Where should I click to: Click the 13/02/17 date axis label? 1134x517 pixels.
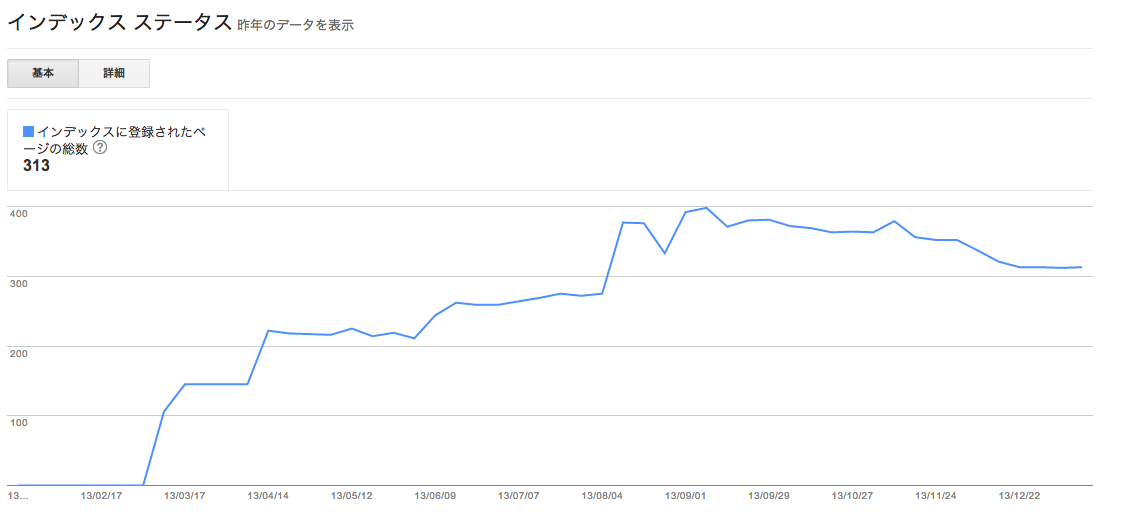click(x=101, y=496)
